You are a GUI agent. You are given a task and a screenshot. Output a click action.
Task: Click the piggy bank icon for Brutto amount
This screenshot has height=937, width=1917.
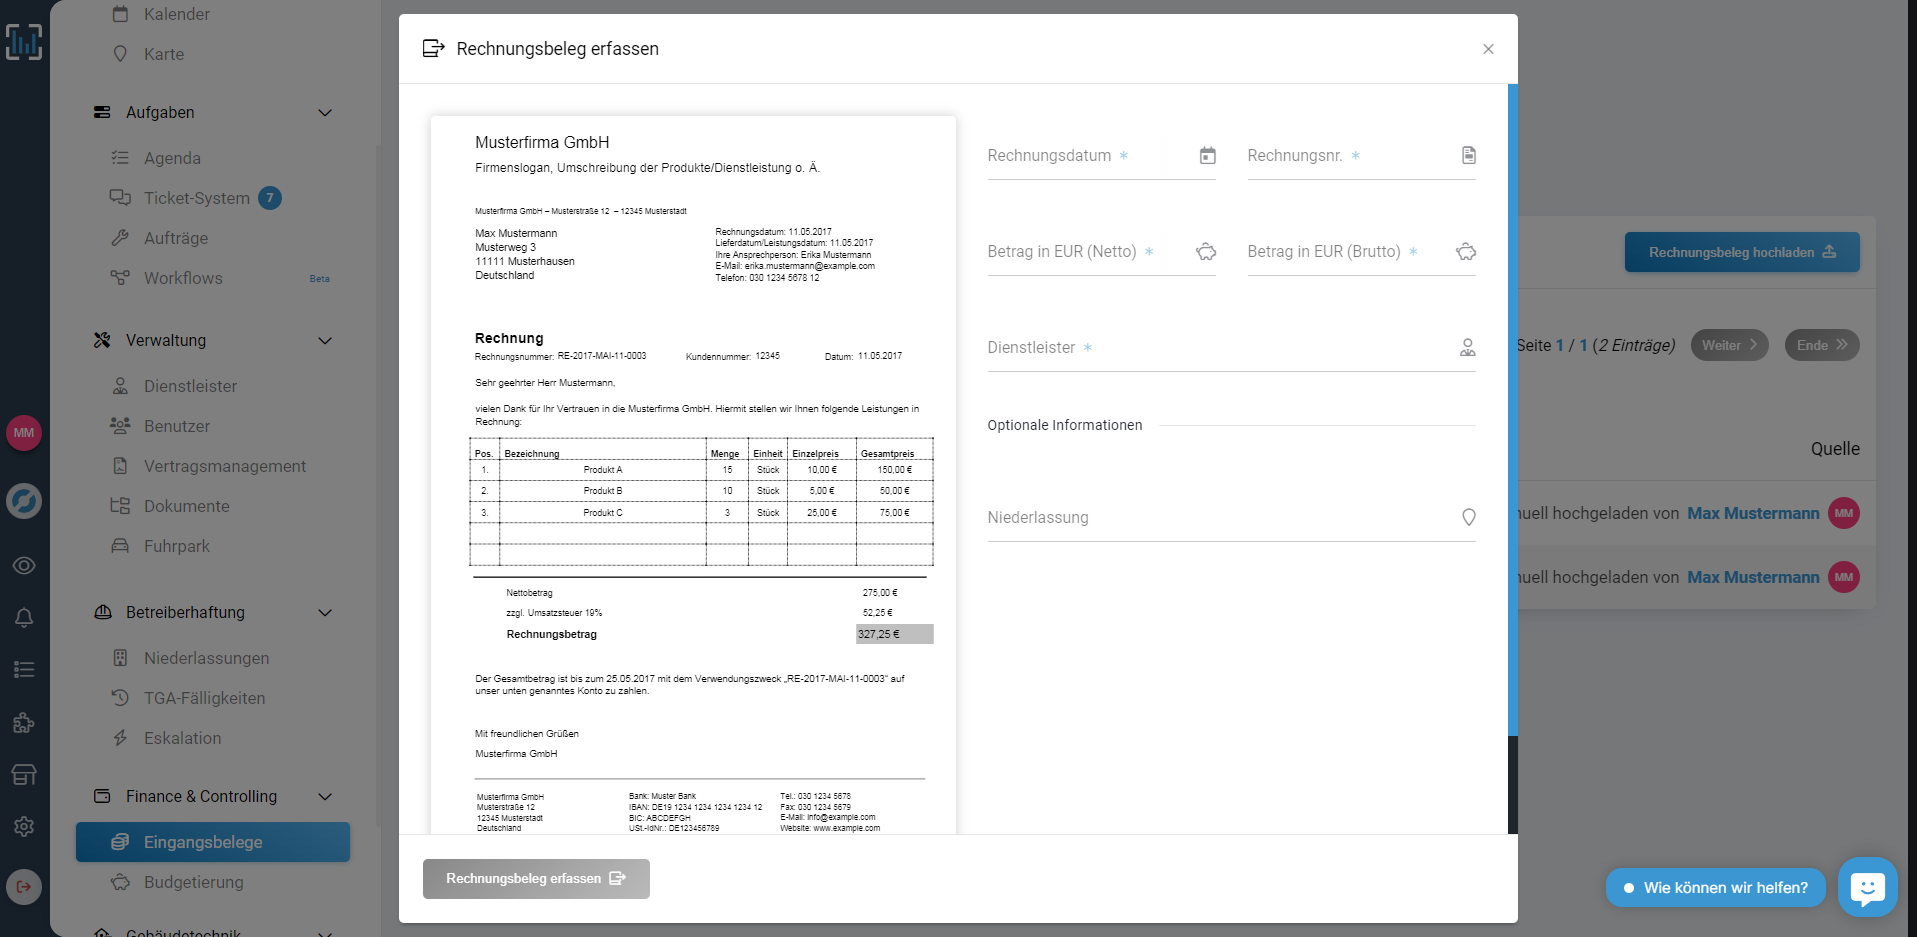1466,252
